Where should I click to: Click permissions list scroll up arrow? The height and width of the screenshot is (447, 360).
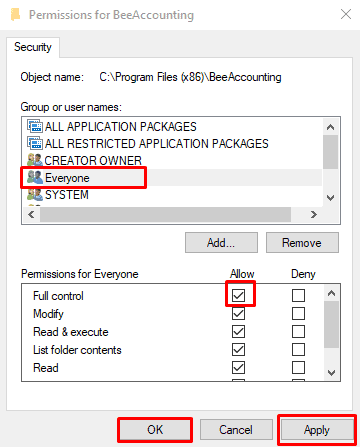pos(331,293)
